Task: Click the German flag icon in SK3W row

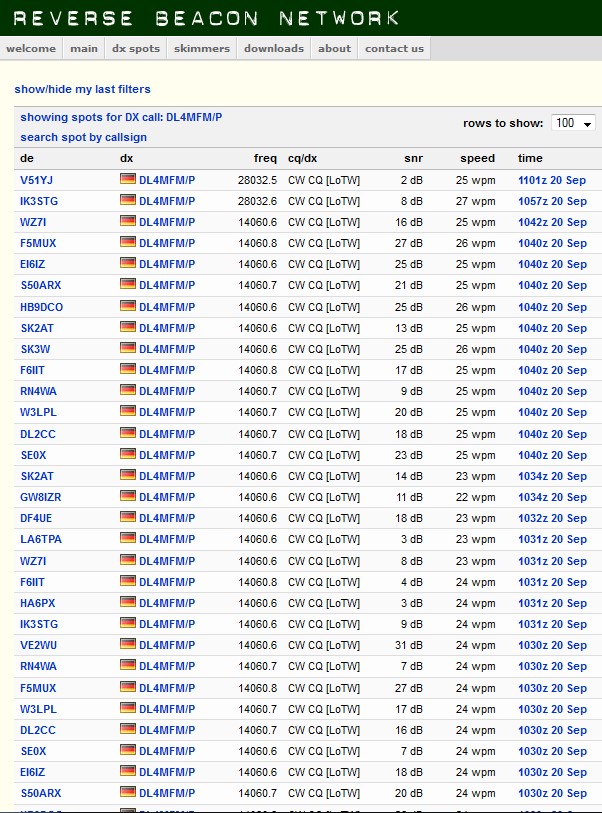Action: point(127,349)
